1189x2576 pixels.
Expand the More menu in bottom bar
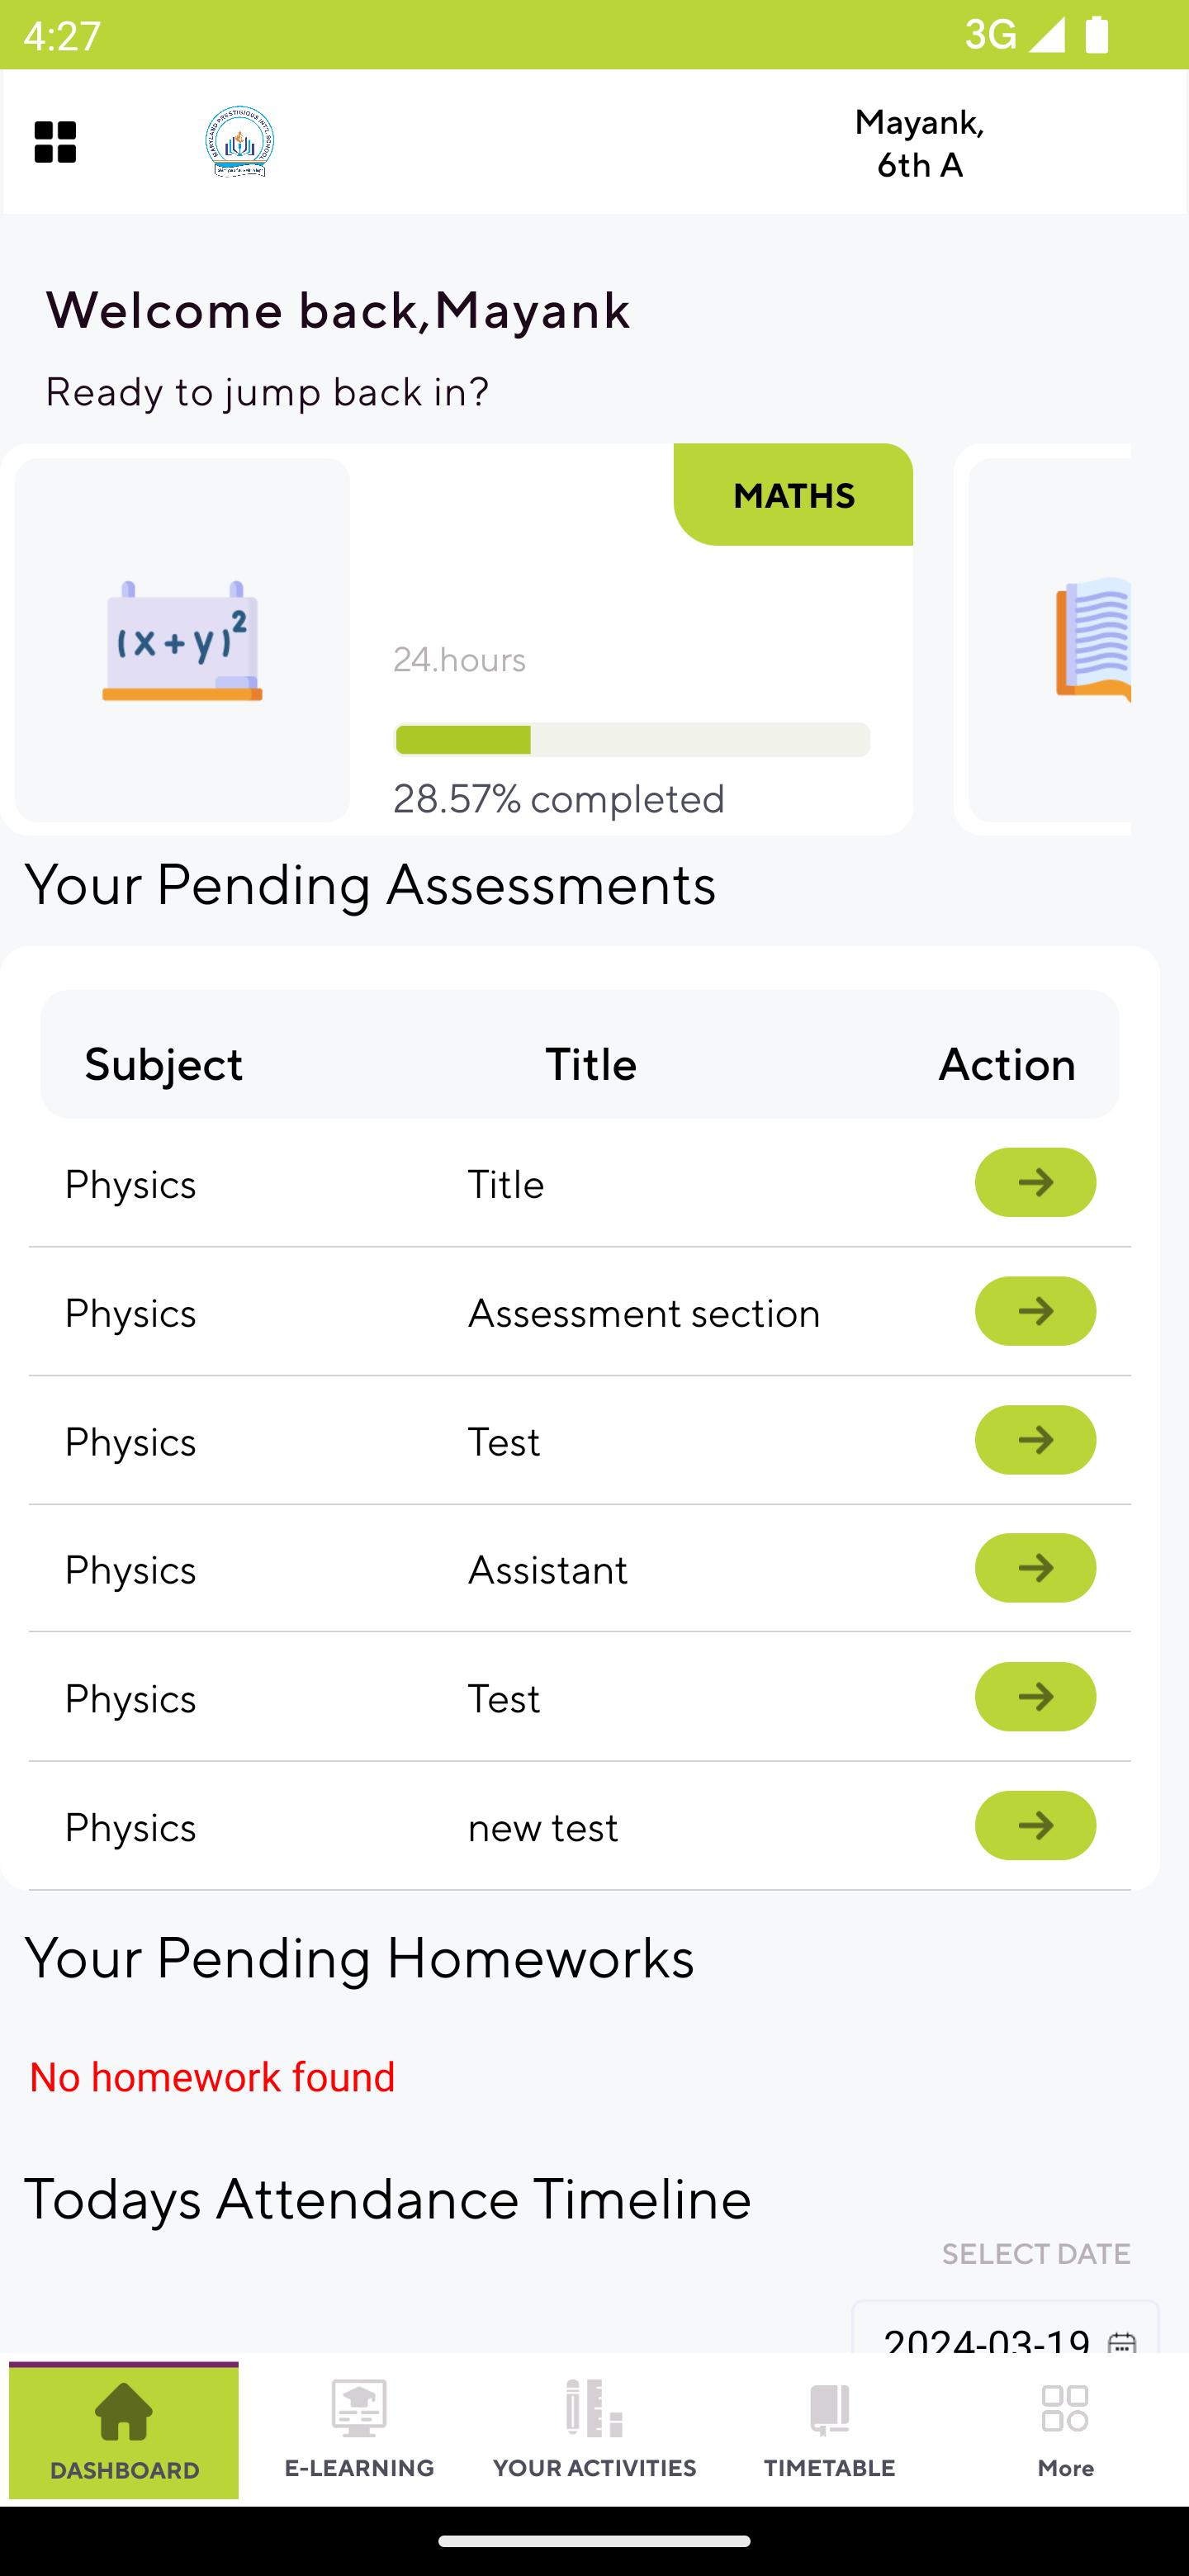coord(1065,2430)
